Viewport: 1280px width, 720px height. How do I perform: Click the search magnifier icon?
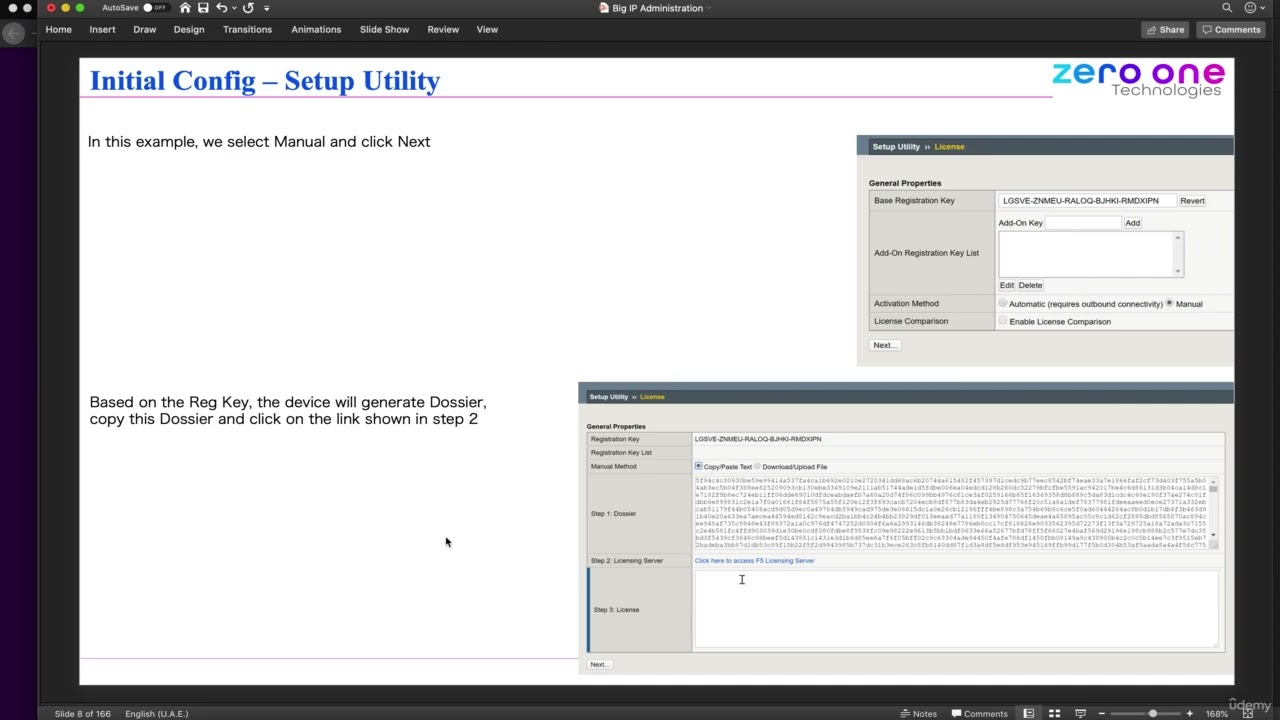click(1227, 8)
